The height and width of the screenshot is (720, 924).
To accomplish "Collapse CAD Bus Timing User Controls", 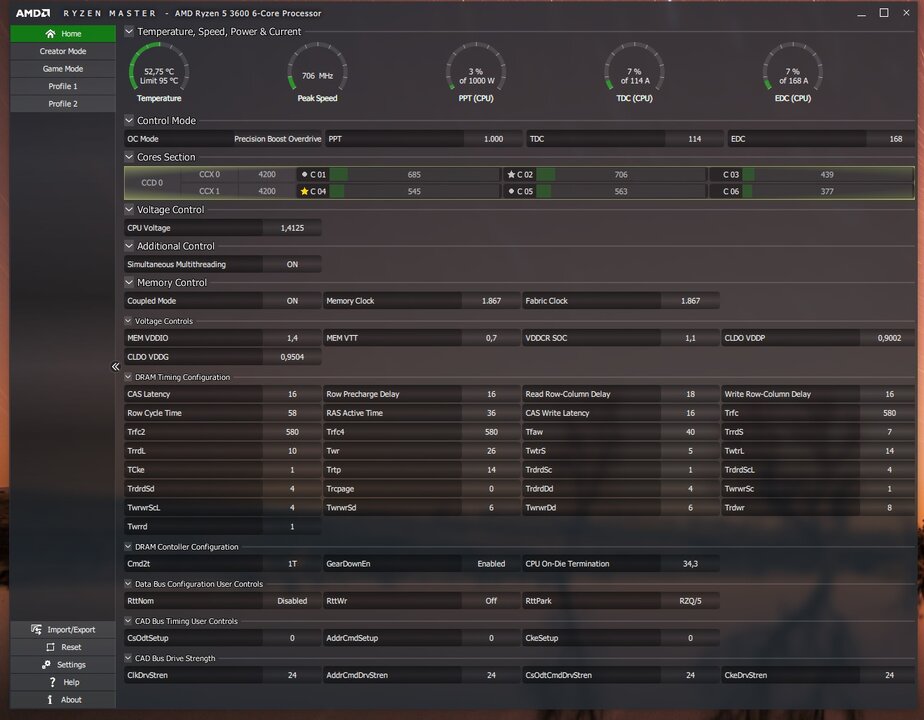I will (128, 621).
